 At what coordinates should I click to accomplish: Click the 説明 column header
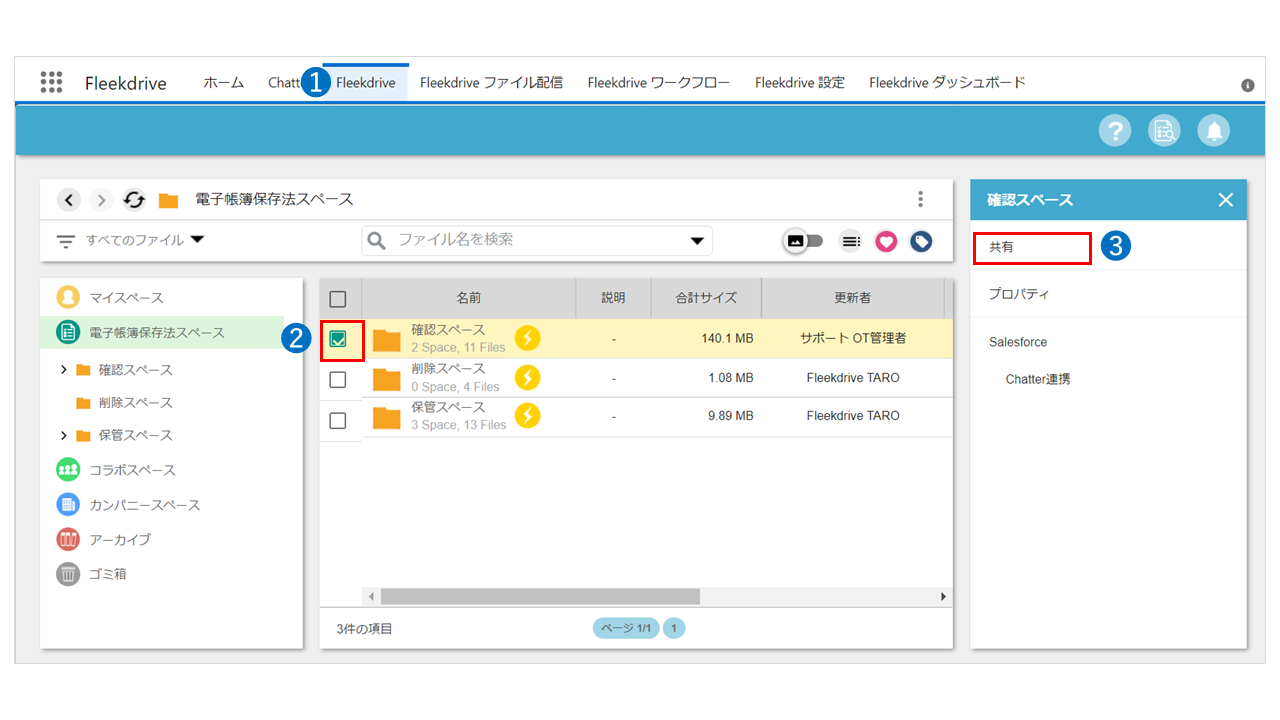click(613, 298)
